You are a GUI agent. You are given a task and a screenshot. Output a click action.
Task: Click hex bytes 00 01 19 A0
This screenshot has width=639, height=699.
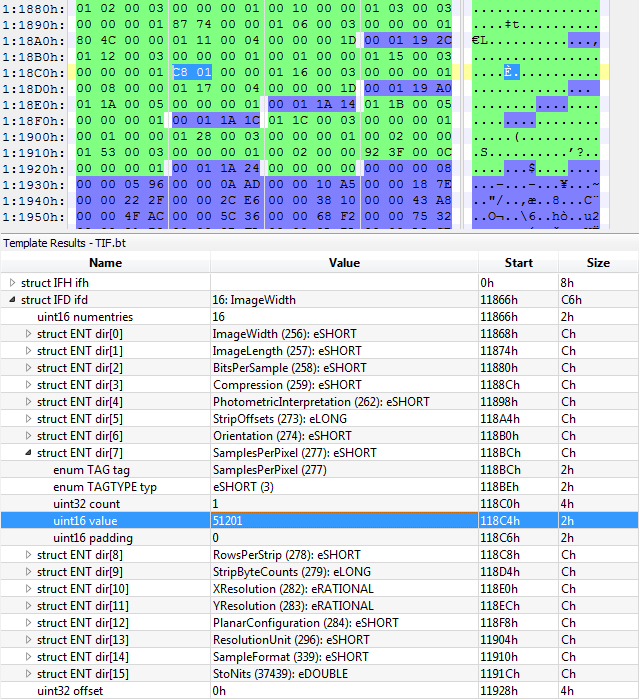point(408,88)
